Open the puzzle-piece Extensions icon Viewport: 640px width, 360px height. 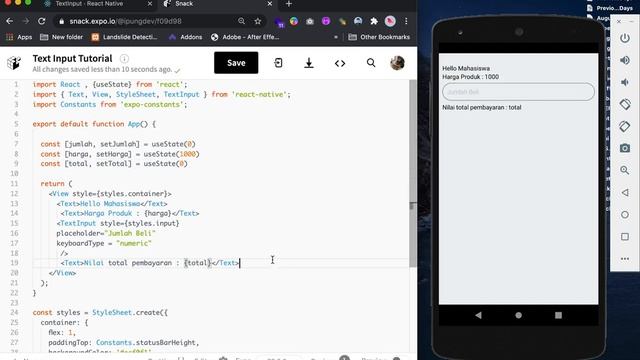point(374,21)
